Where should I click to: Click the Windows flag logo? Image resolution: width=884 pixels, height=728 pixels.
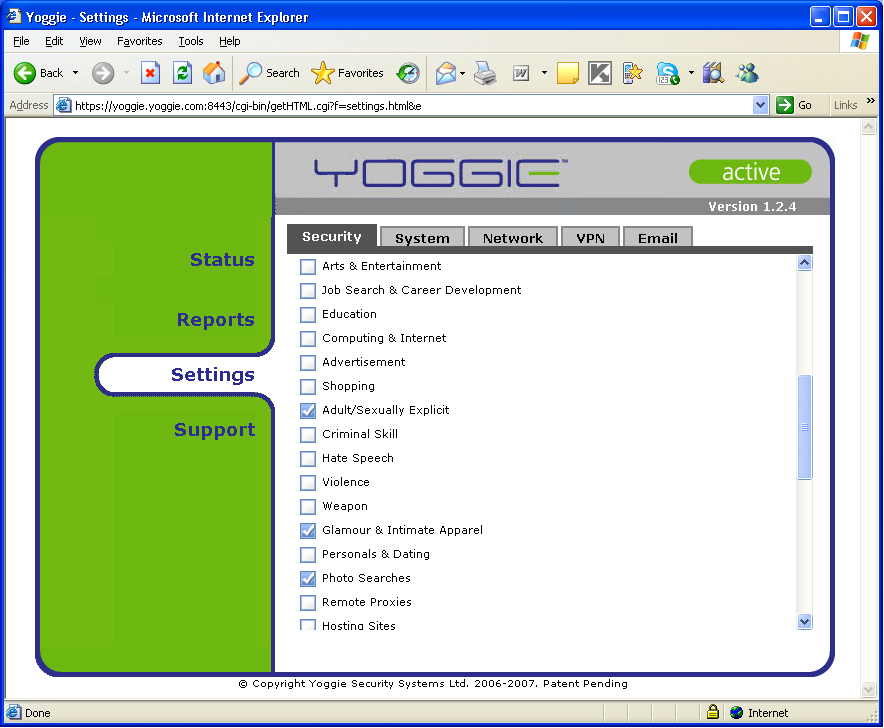[860, 41]
